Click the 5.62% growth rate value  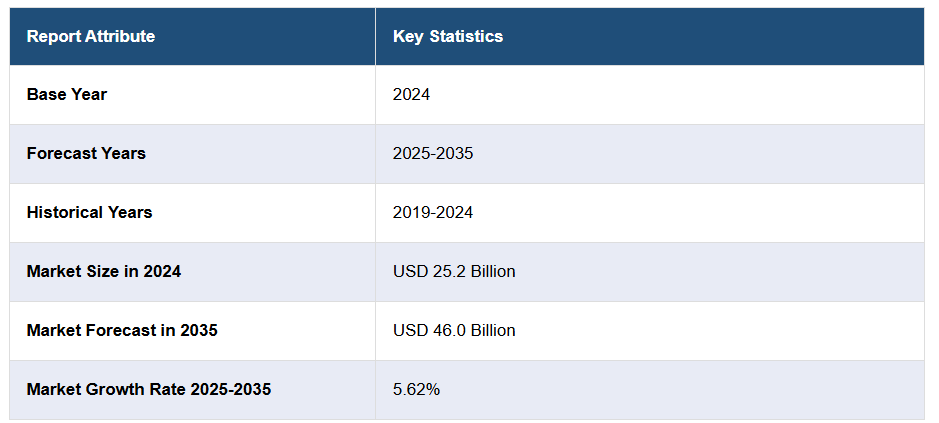[416, 390]
